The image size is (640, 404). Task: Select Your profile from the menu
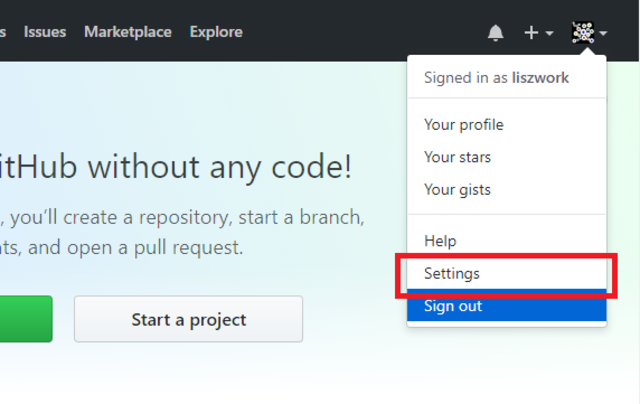coord(507,124)
